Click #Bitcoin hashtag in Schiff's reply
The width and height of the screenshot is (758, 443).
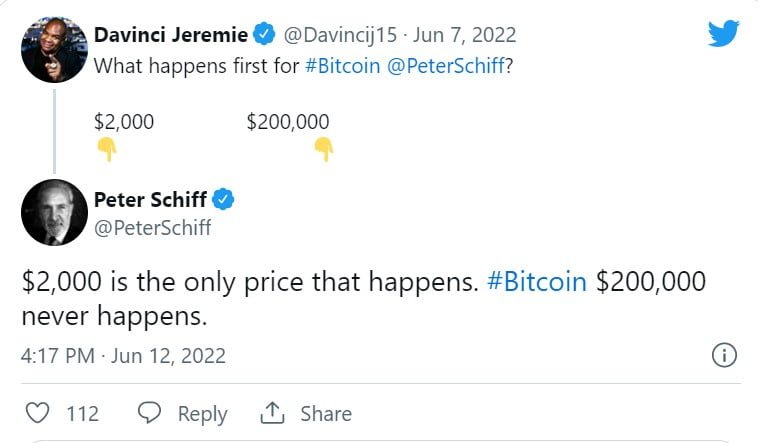(x=537, y=282)
